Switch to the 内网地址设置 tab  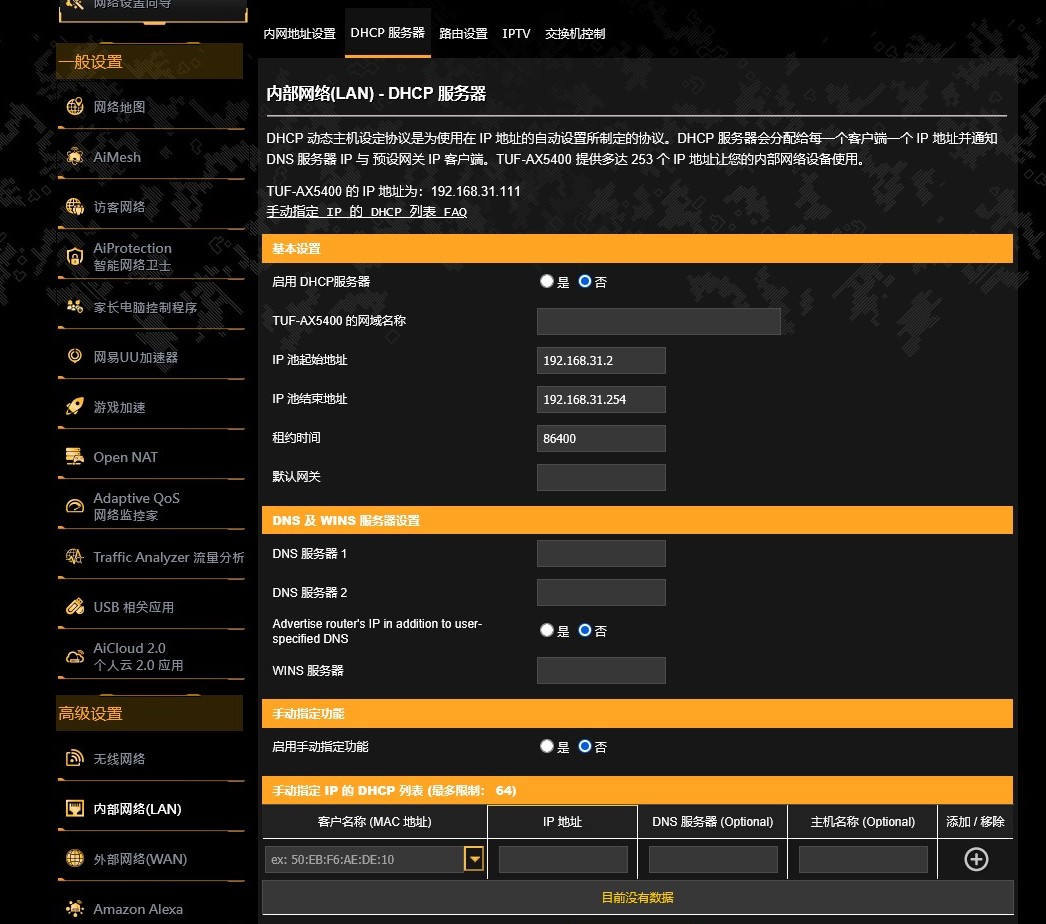tap(299, 34)
